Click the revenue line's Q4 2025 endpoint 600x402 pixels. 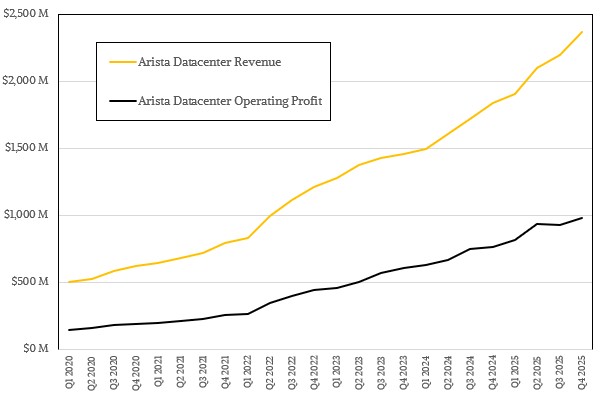click(x=582, y=31)
